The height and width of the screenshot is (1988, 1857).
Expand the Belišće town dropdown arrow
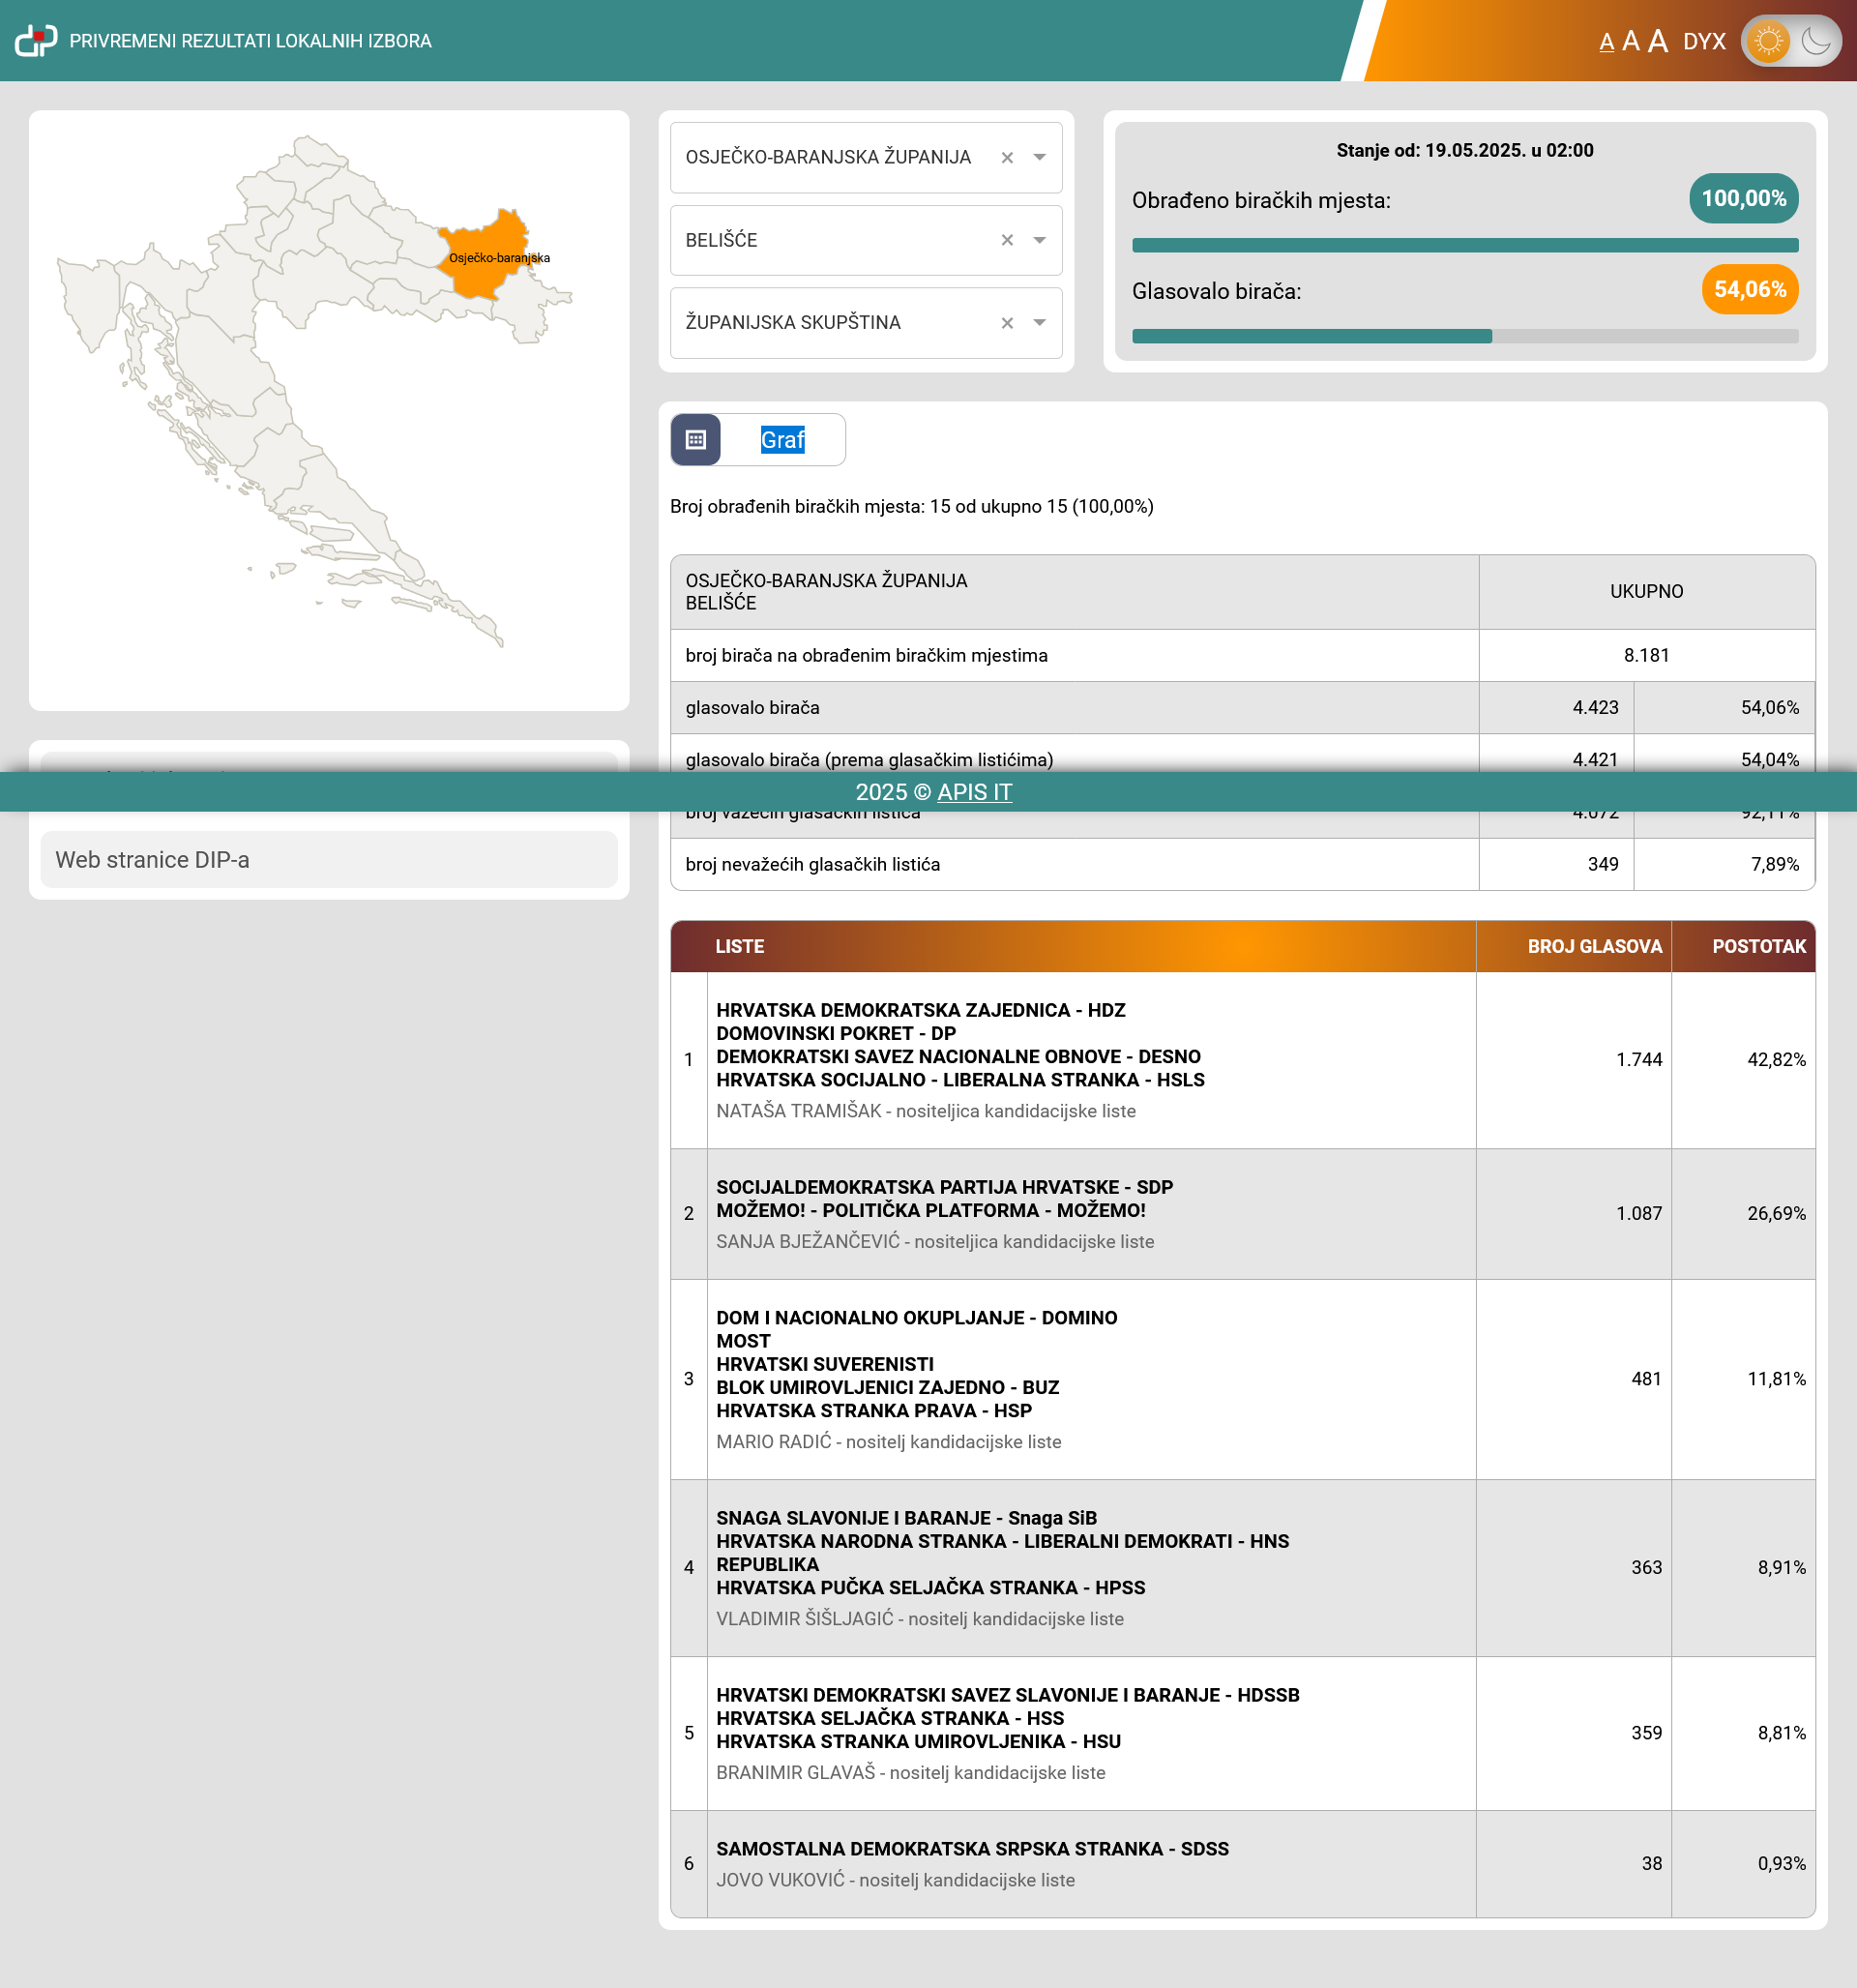coord(1039,240)
